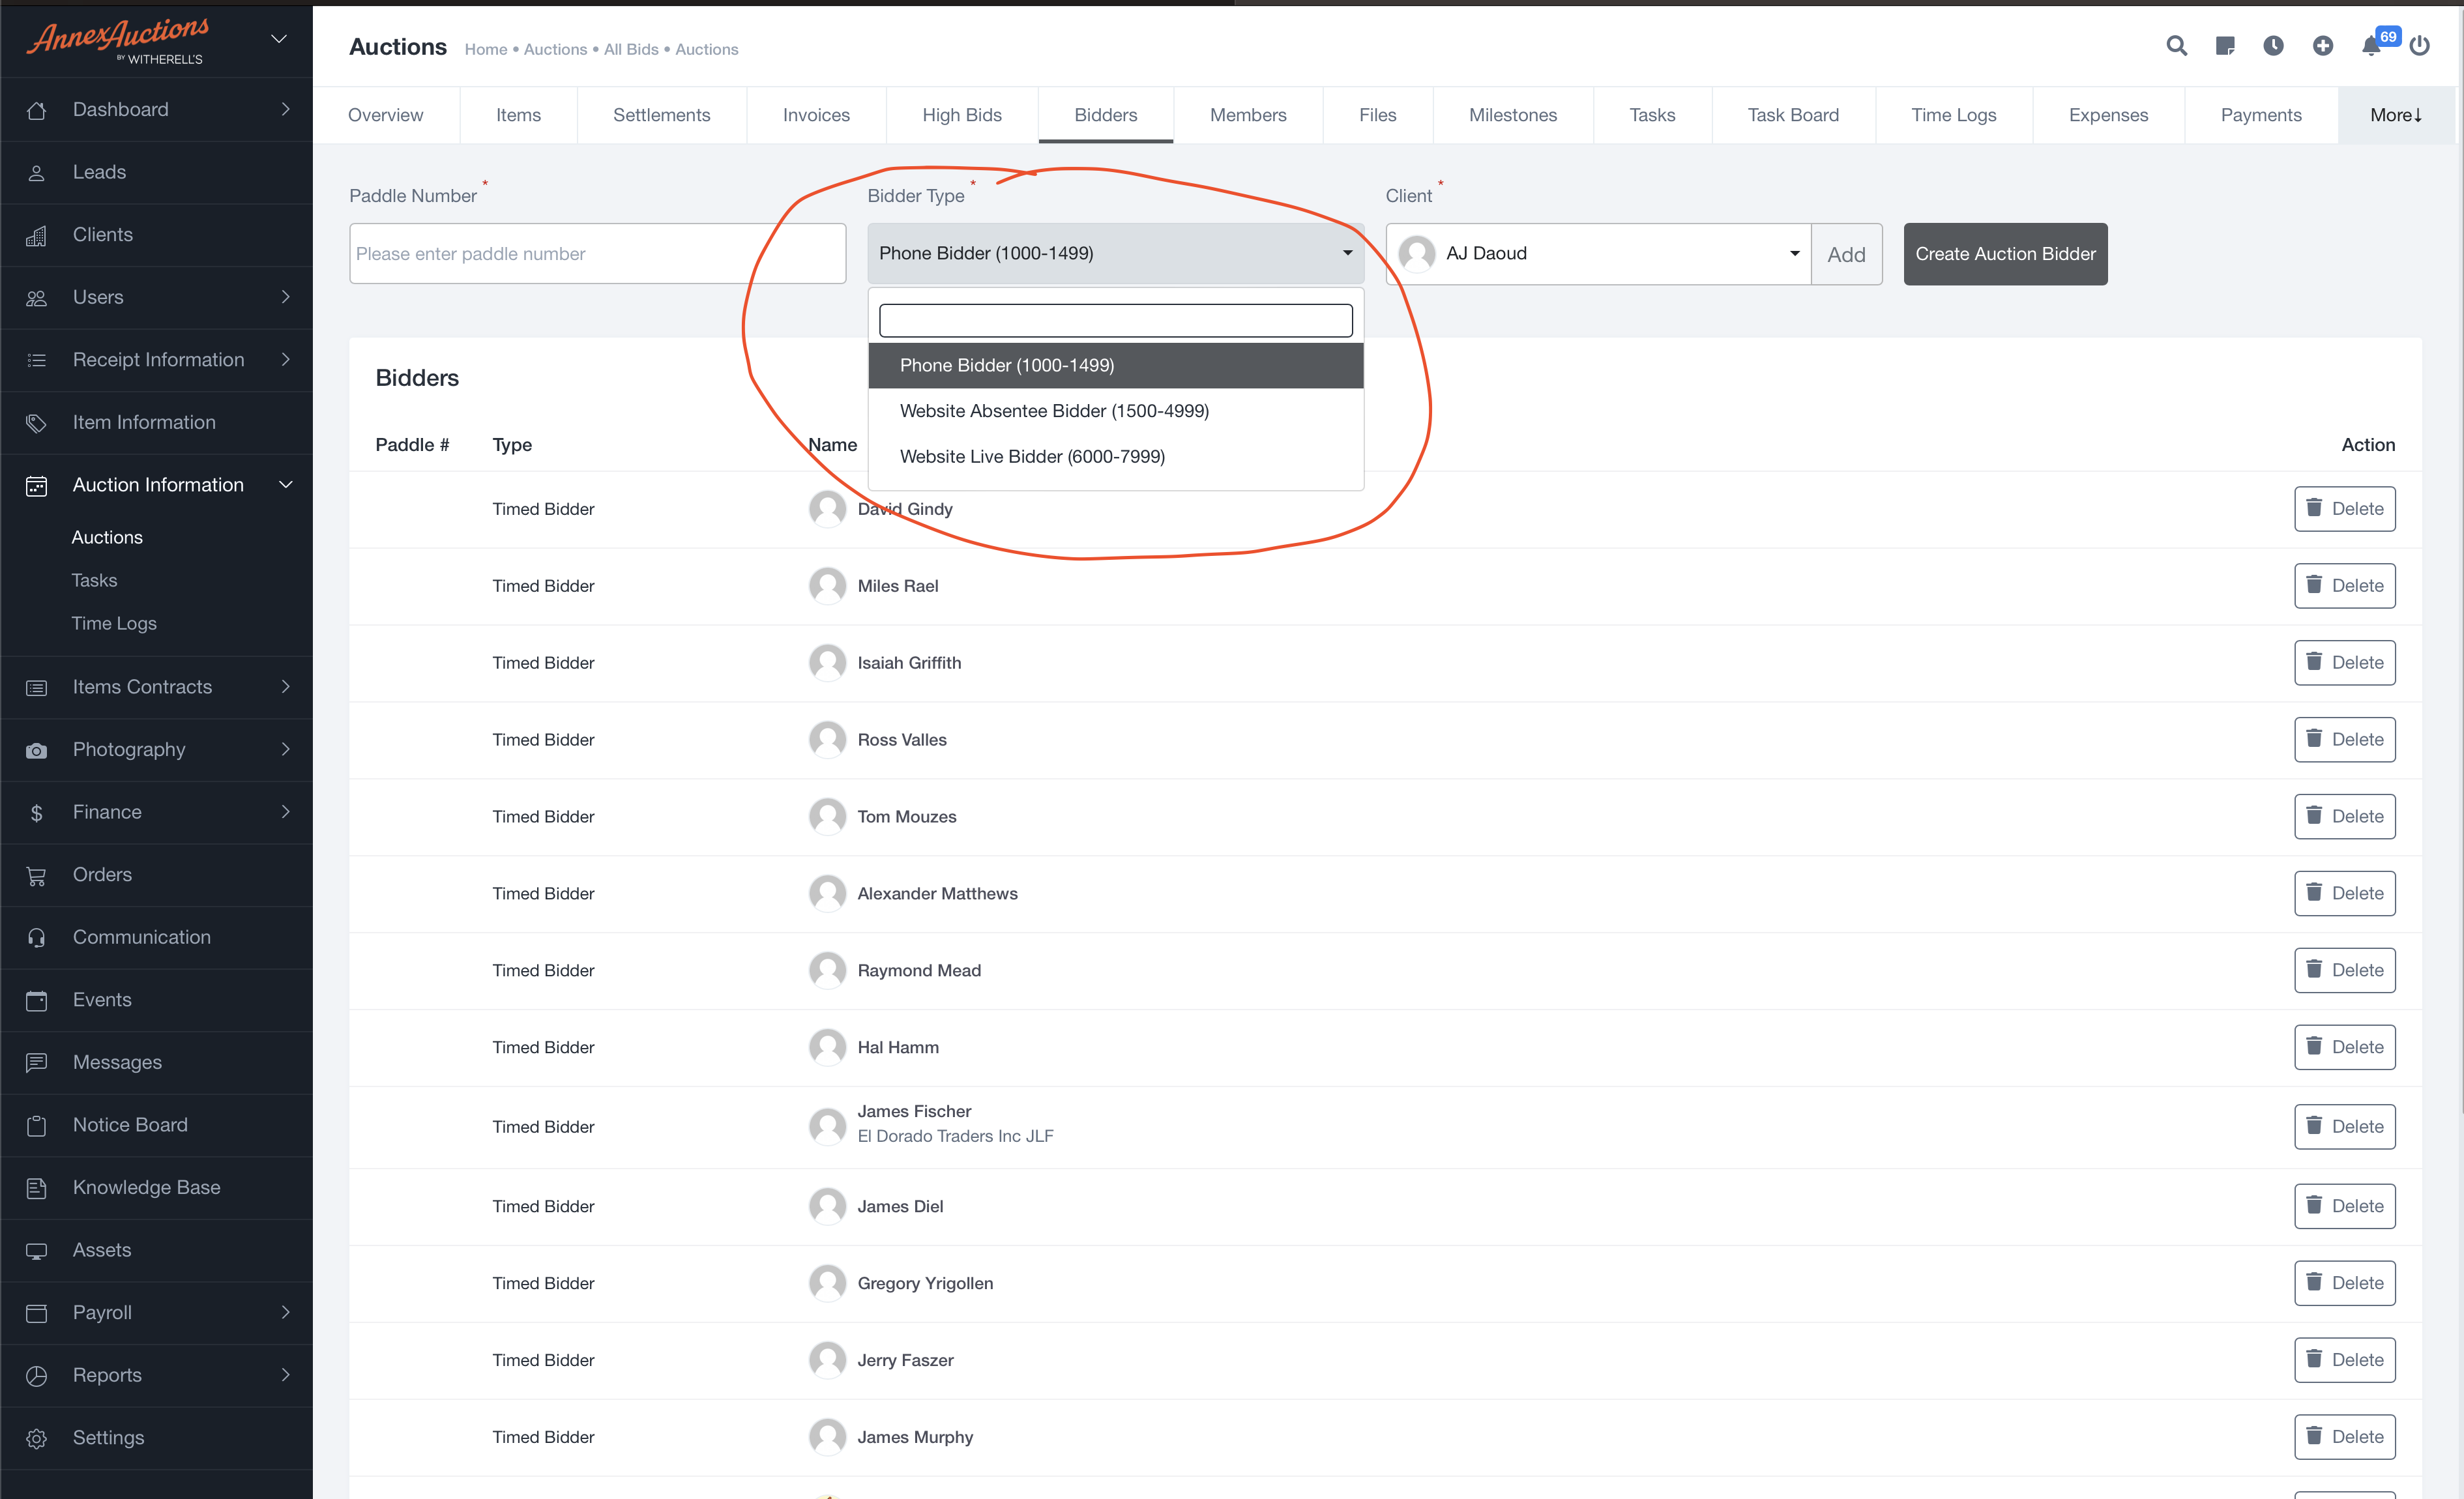The image size is (2464, 1499).
Task: Click the Photography camera icon in sidebar
Action: click(x=37, y=750)
